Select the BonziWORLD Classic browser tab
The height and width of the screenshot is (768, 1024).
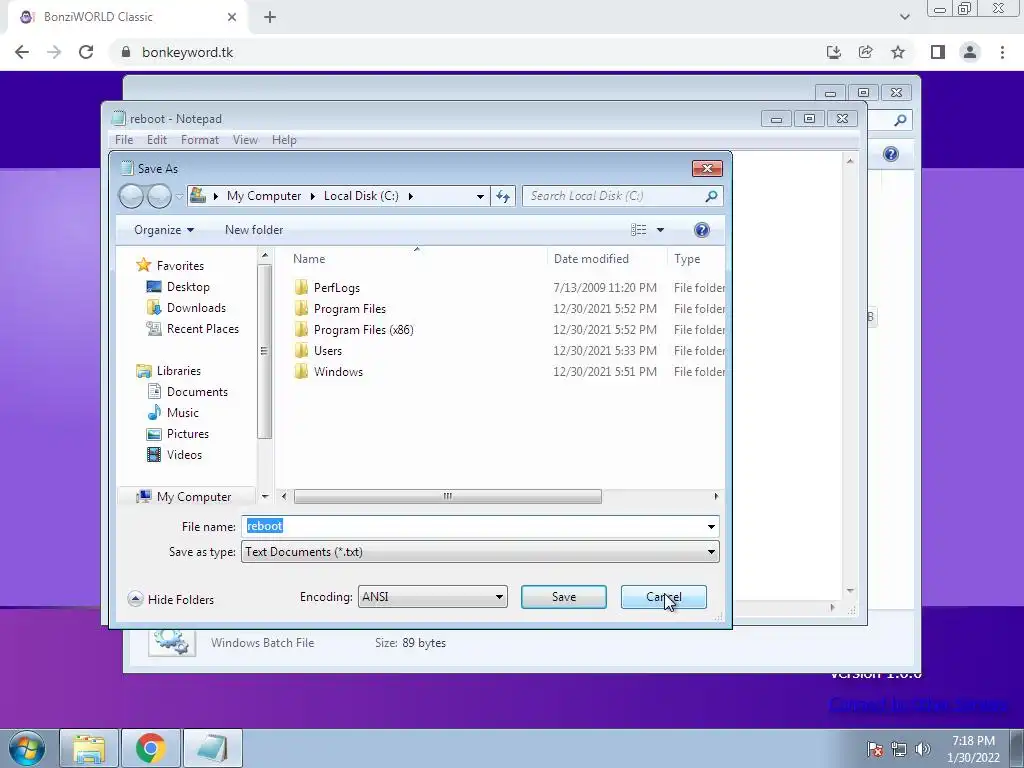[128, 17]
